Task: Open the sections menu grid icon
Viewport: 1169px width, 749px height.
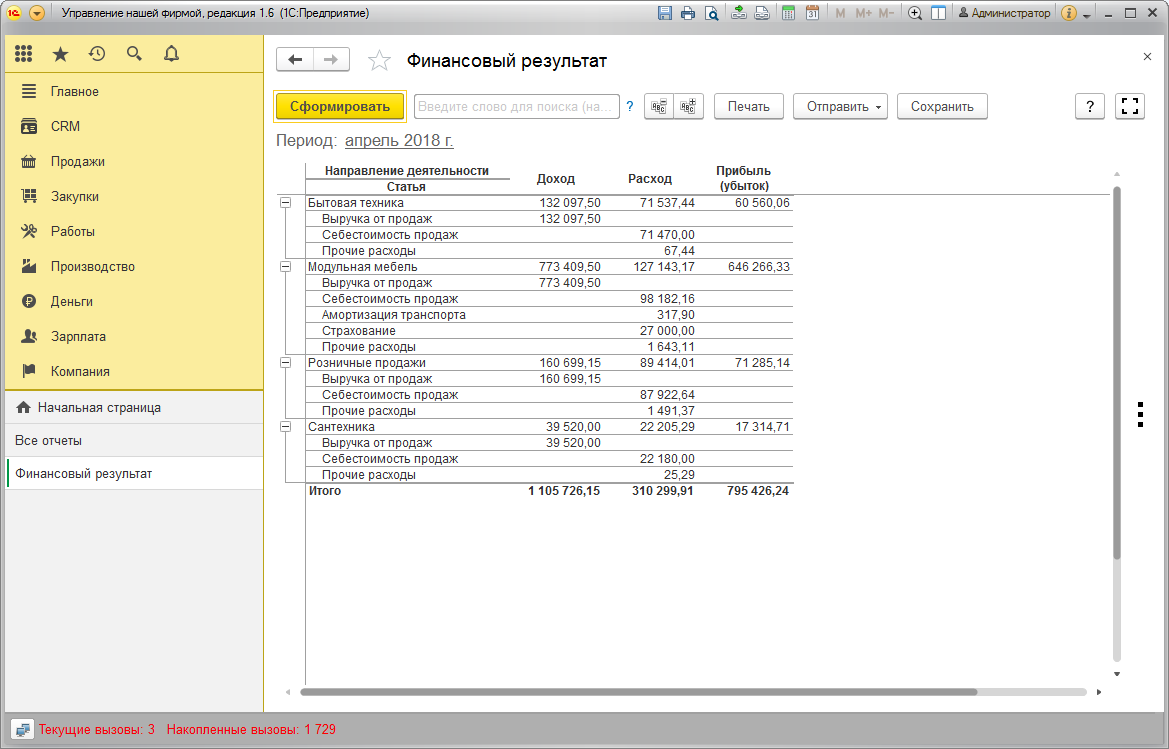Action: click(x=23, y=54)
